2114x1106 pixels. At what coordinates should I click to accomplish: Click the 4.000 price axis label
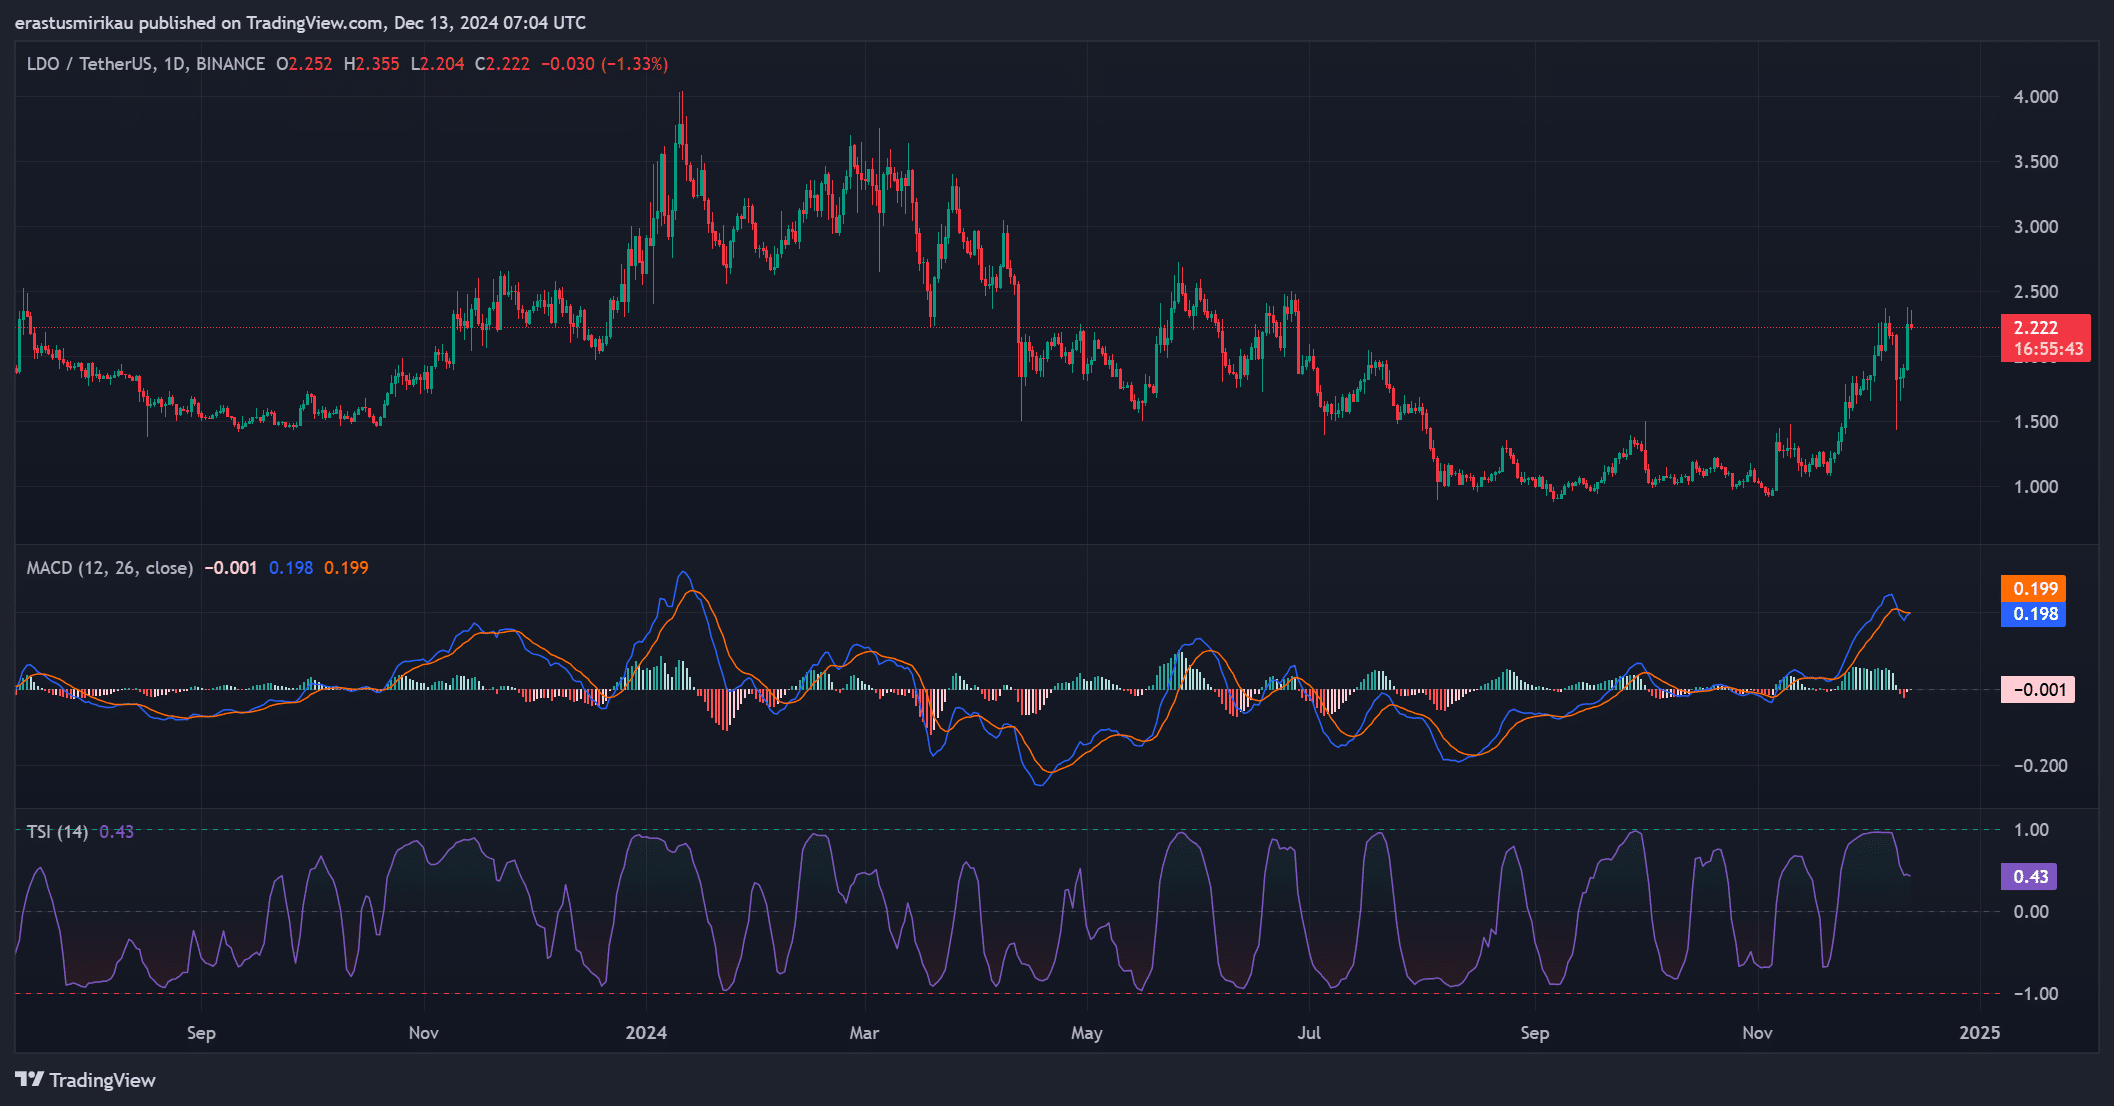(x=2035, y=97)
